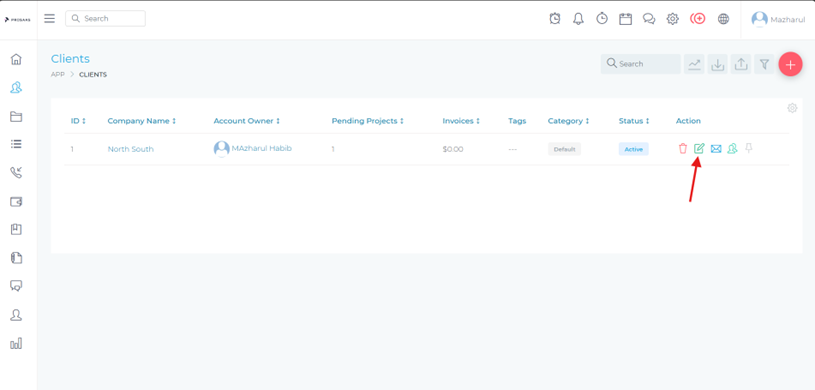
Task: Open the user icon in sidebar
Action: [x=16, y=315]
